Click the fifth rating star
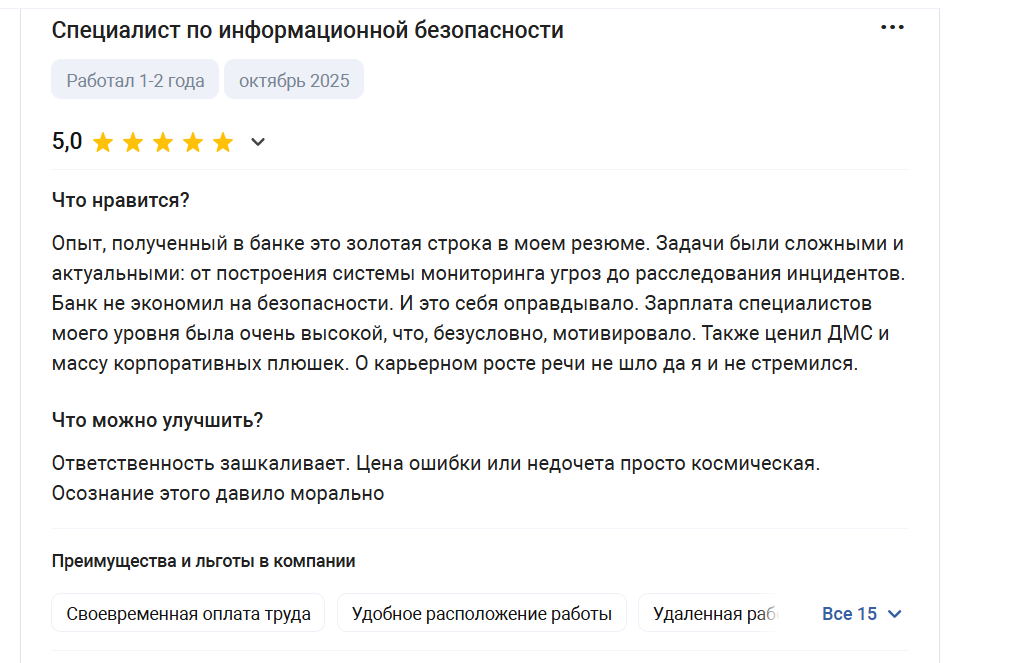Screen dimensions: 1036x663 223,142
